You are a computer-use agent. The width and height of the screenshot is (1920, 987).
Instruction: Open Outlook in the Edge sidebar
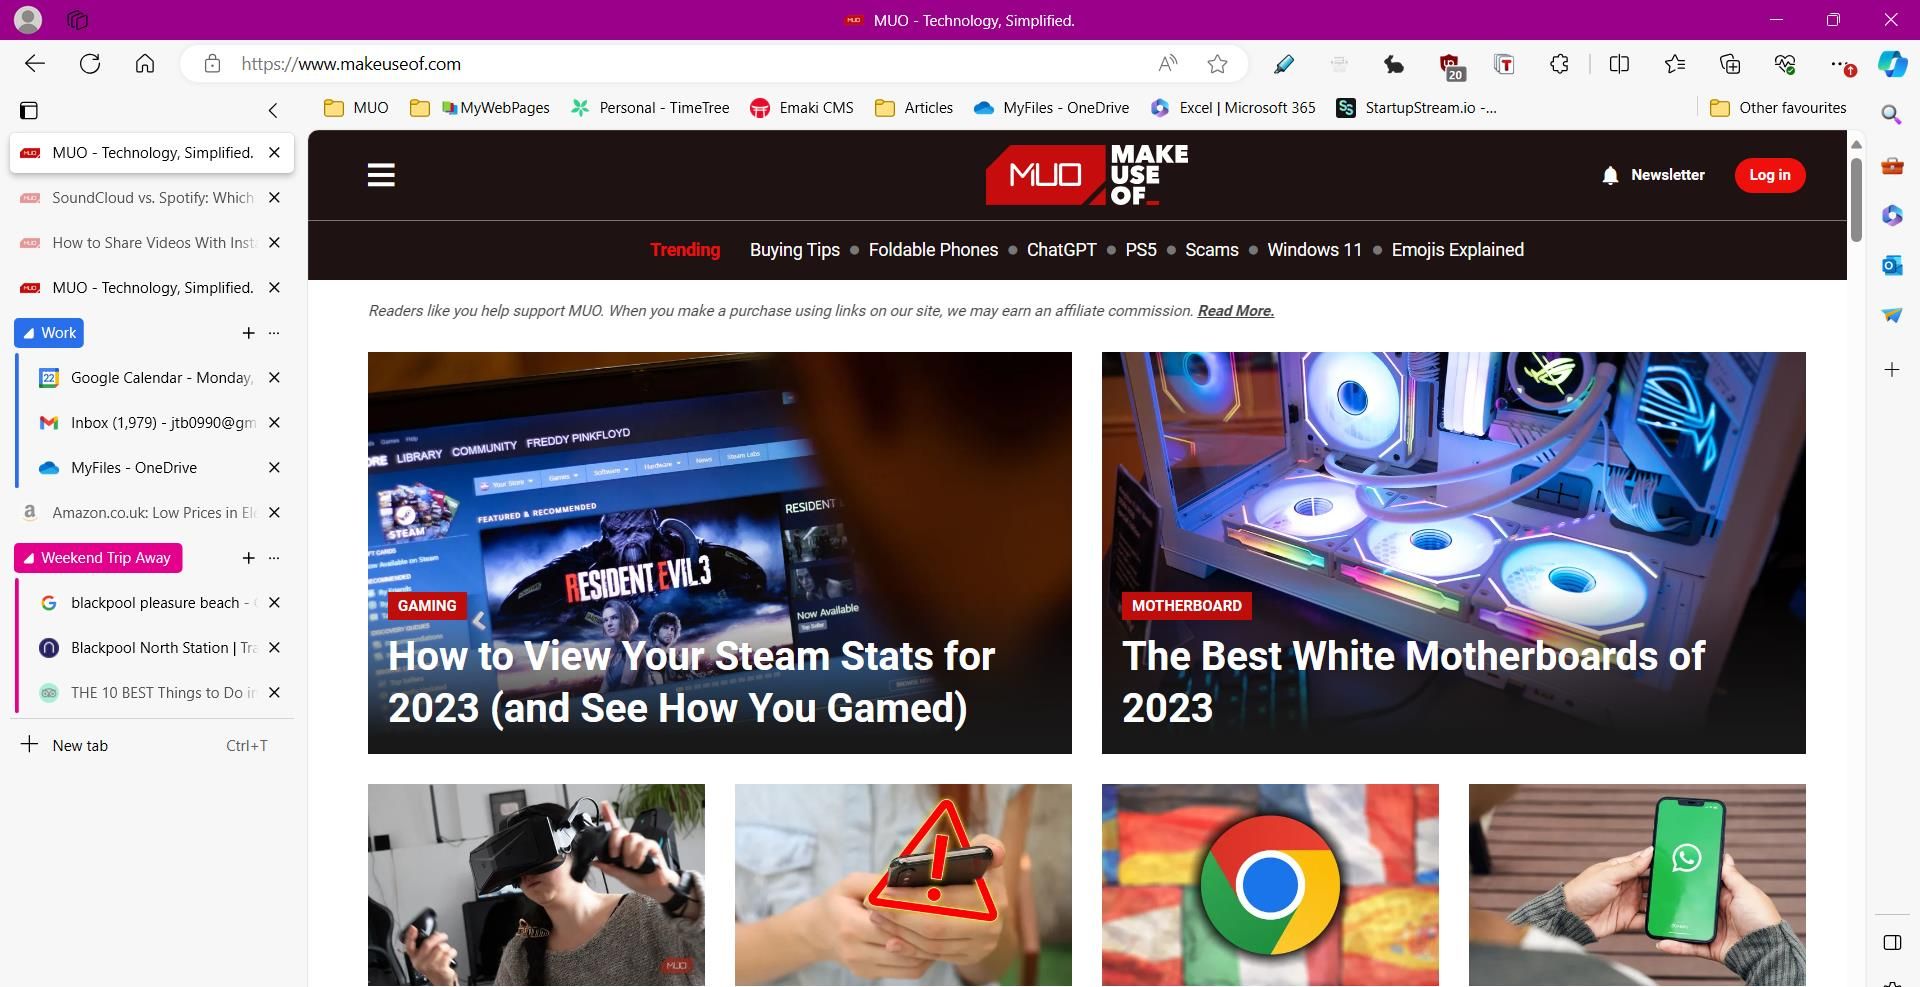pyautogui.click(x=1891, y=265)
